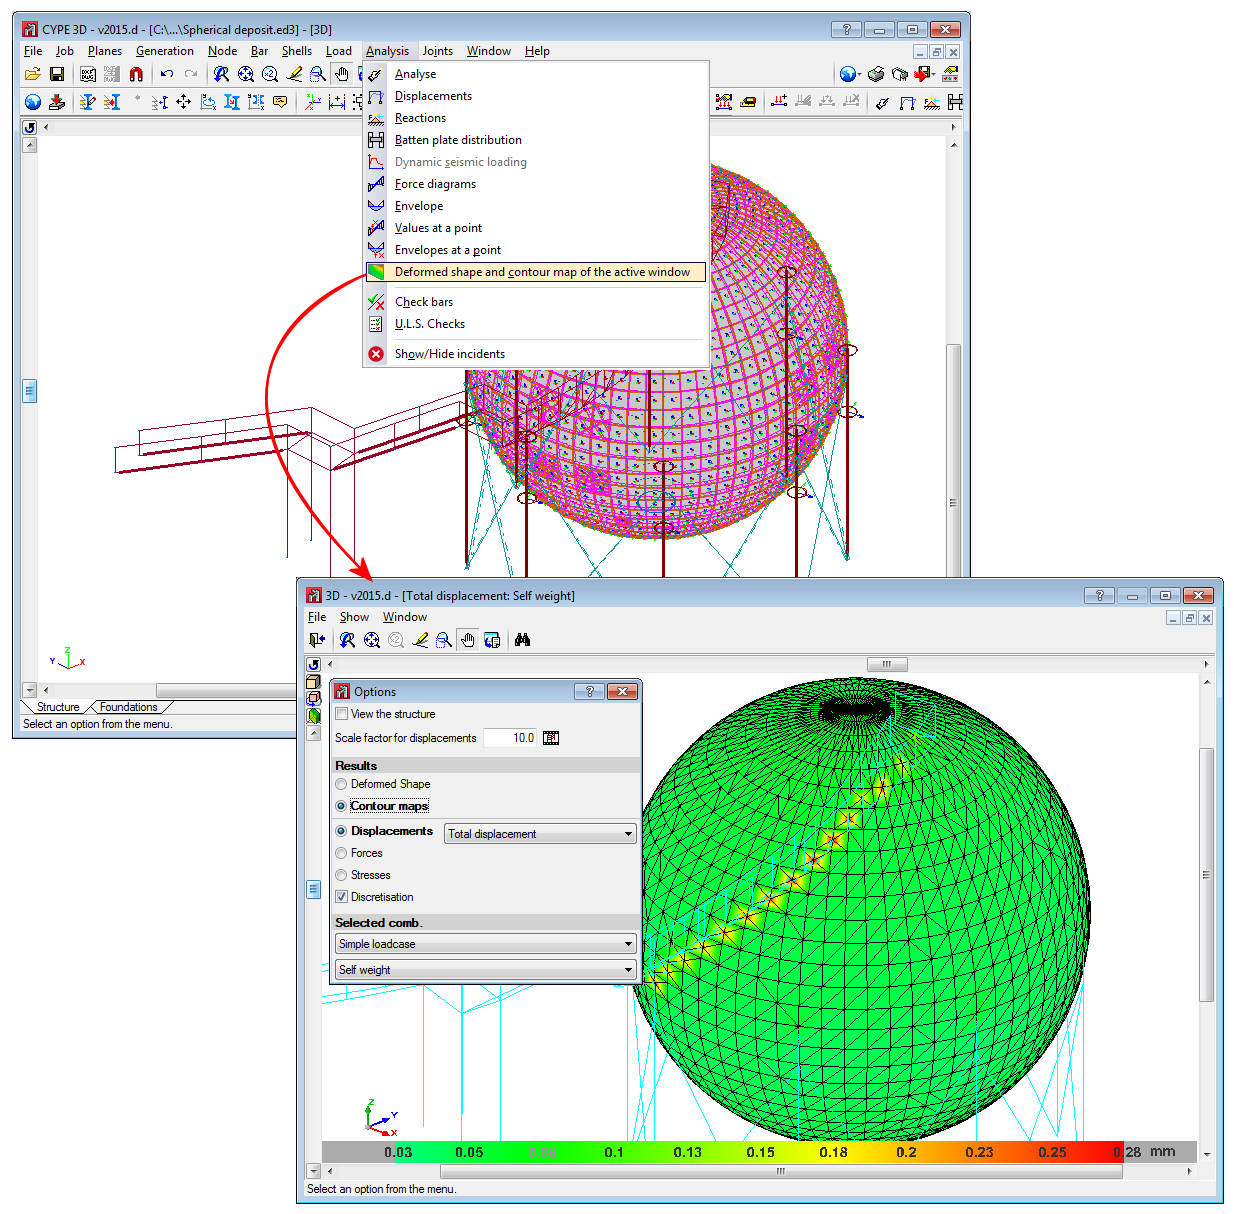Viewport: 1234px width, 1214px height.
Task: Click the 0.18 yellow section of colour scale
Action: tap(833, 1152)
